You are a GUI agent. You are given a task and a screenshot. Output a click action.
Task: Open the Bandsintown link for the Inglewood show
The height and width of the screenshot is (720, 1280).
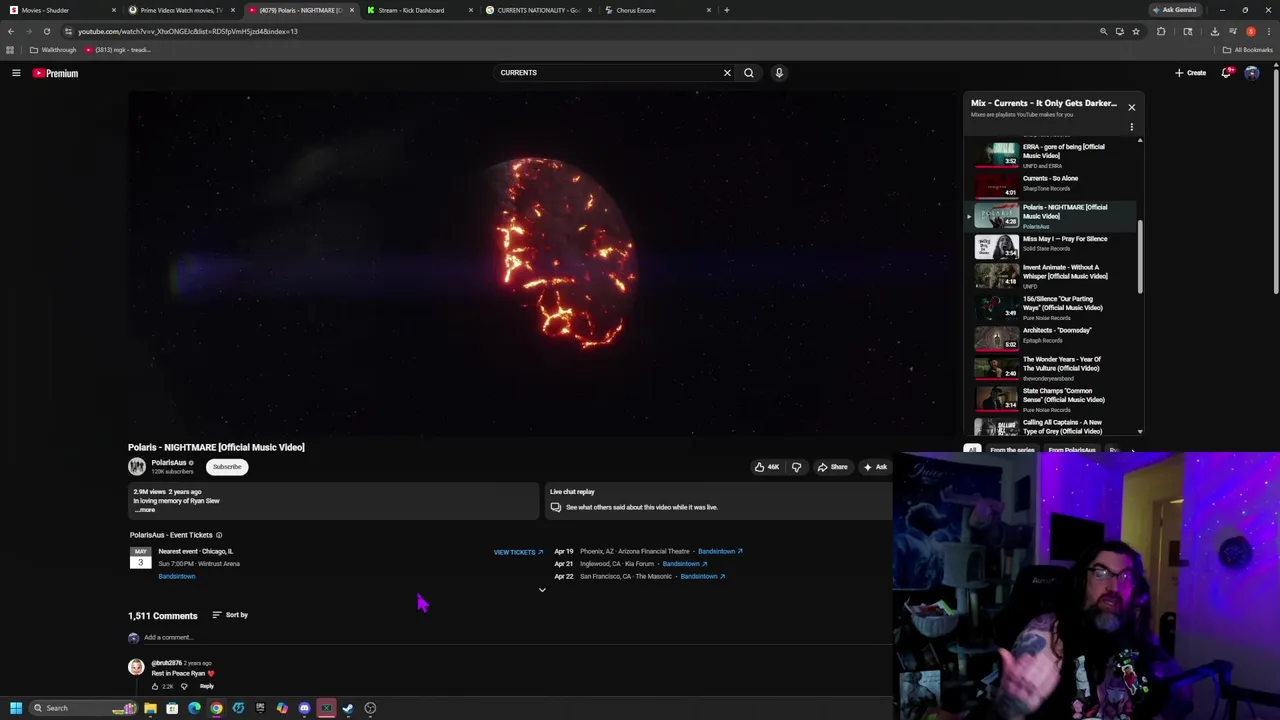(x=684, y=564)
